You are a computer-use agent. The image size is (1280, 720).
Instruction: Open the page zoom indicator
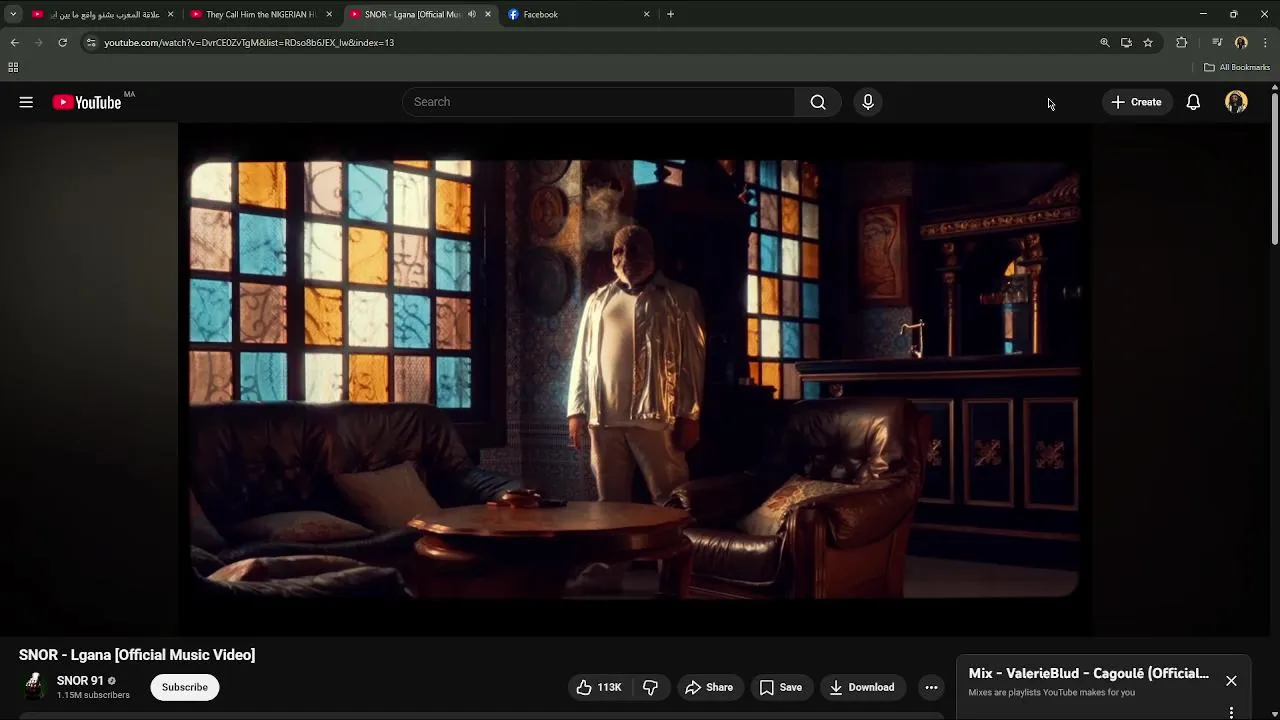coord(1104,43)
